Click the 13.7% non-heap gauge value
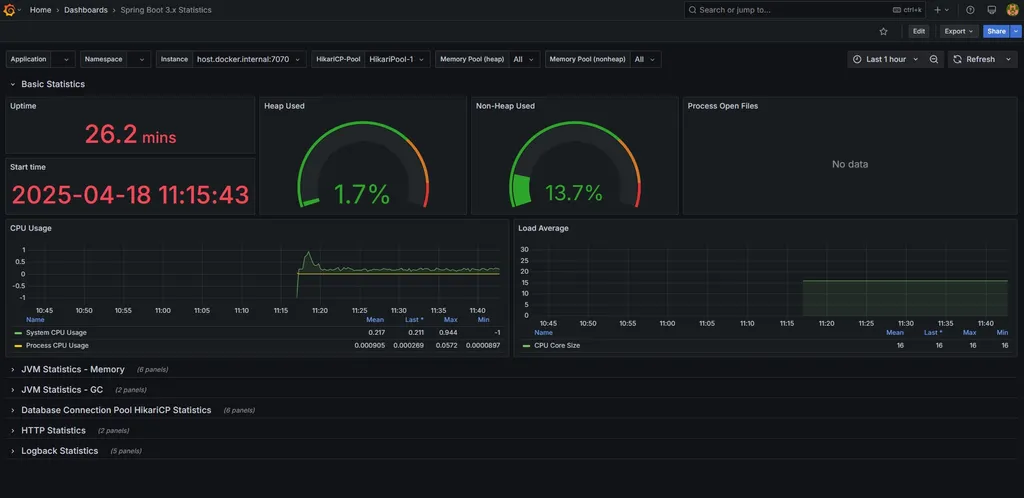Image resolution: width=1024 pixels, height=498 pixels. coord(573,193)
